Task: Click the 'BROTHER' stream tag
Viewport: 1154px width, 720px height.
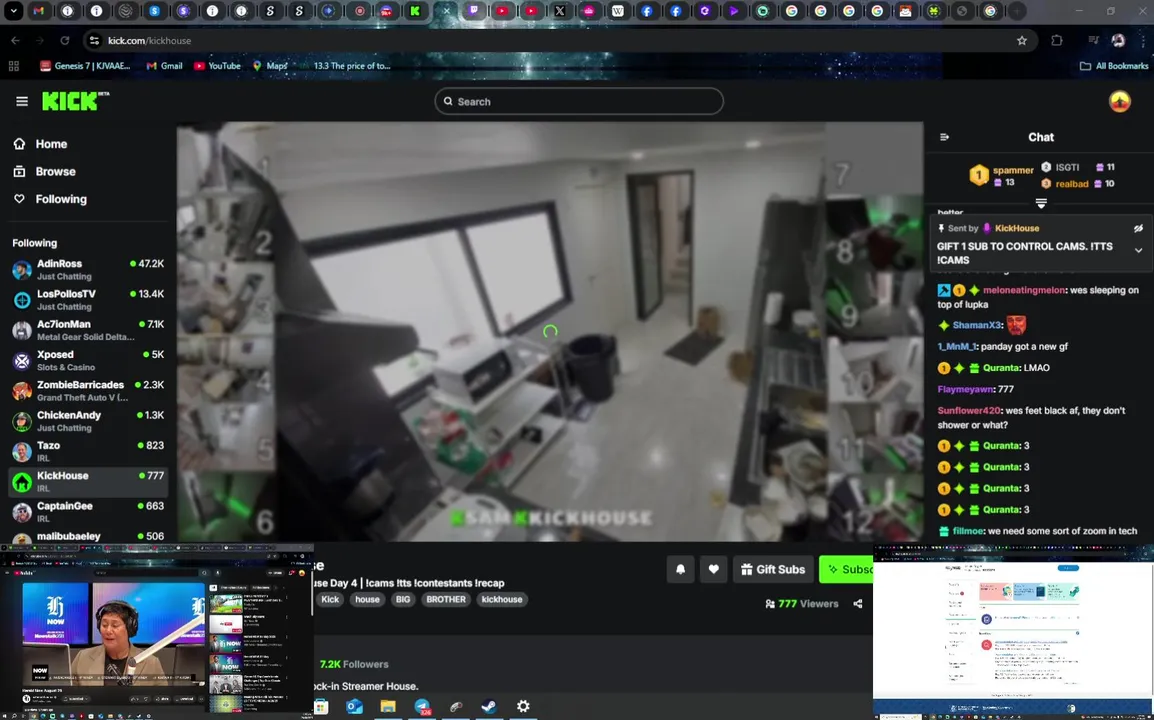Action: 446,599
